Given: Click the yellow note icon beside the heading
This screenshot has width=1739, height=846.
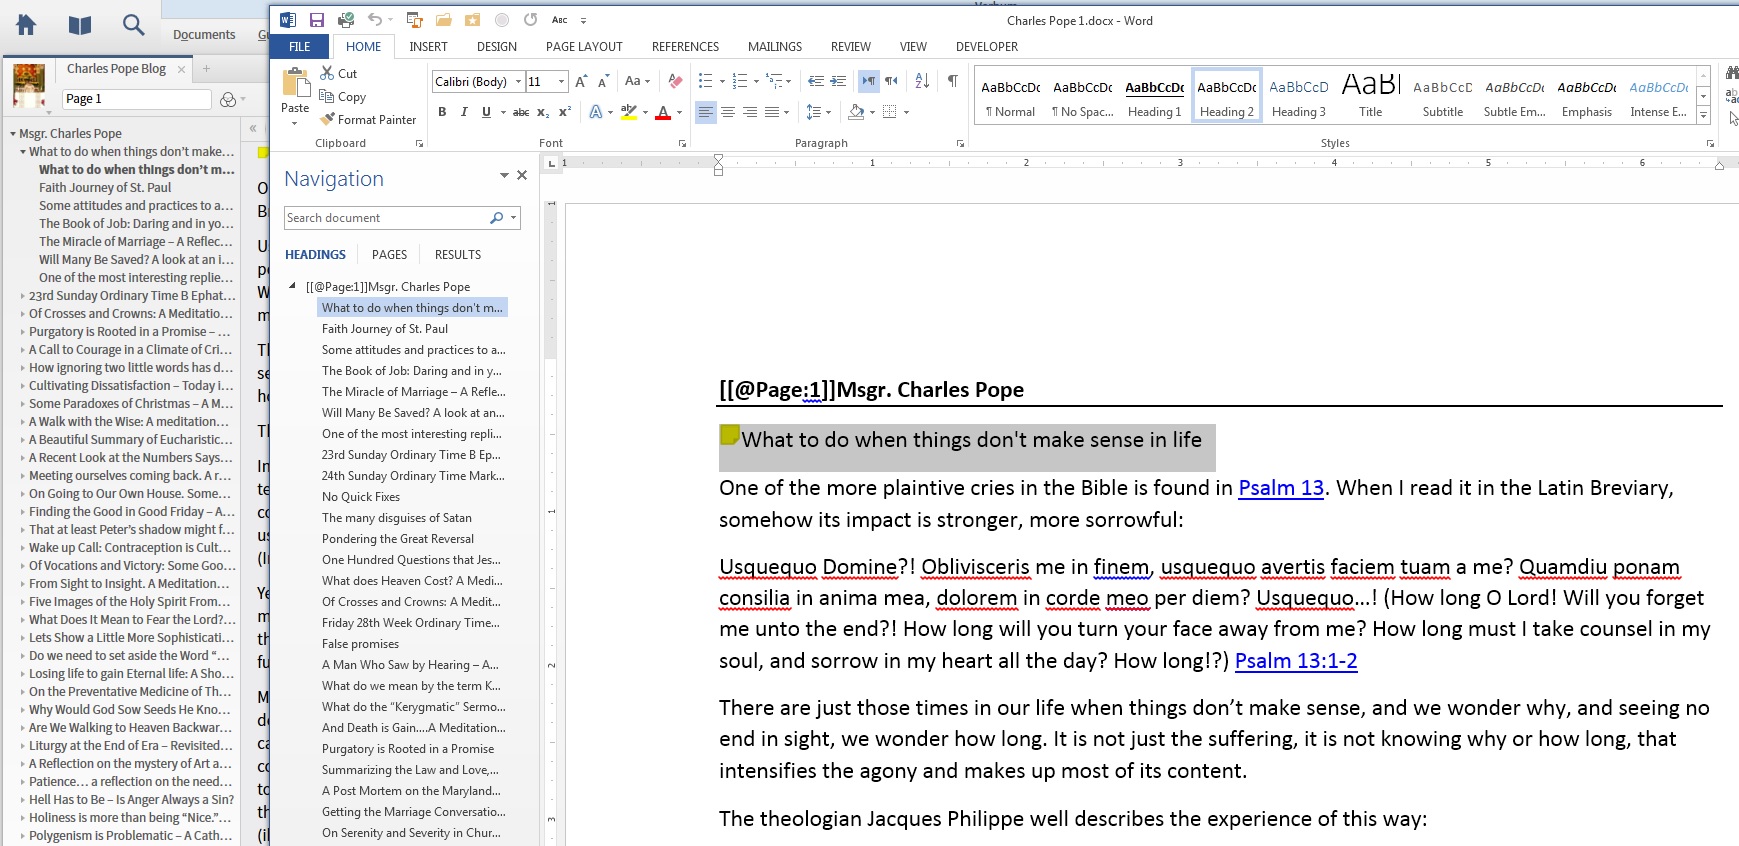Looking at the screenshot, I should (x=729, y=435).
